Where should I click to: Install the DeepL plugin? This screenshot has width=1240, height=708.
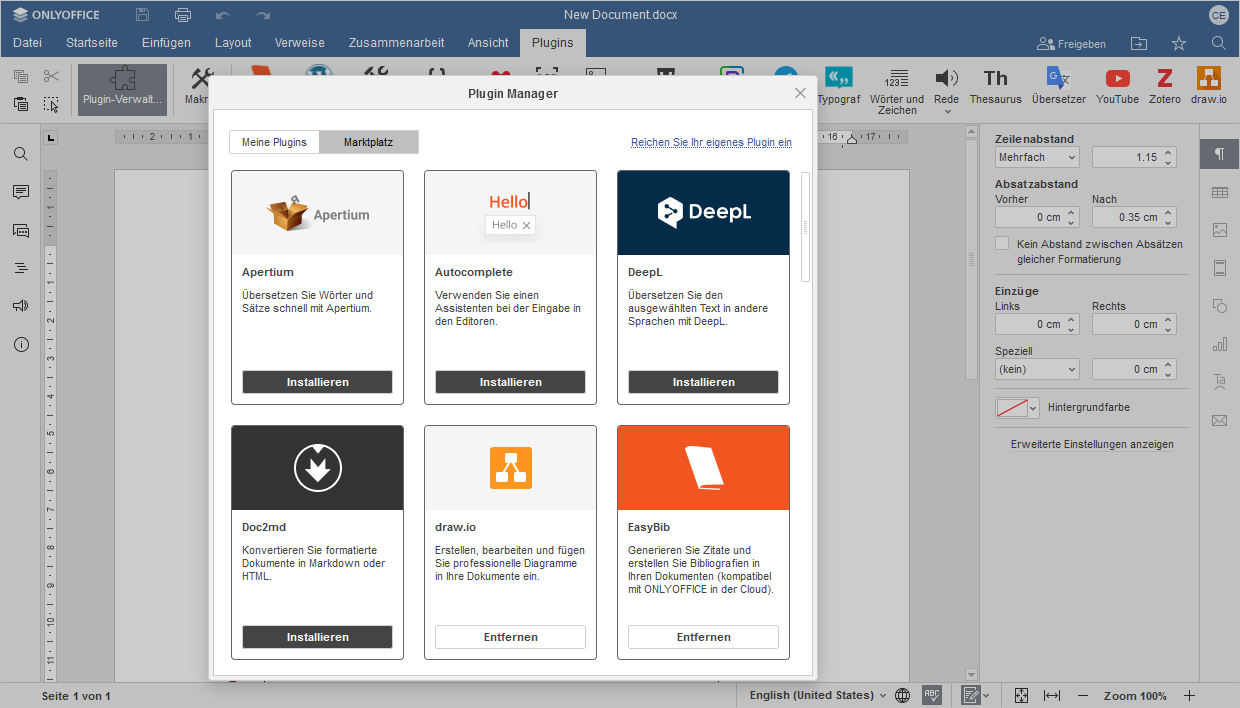click(x=703, y=382)
